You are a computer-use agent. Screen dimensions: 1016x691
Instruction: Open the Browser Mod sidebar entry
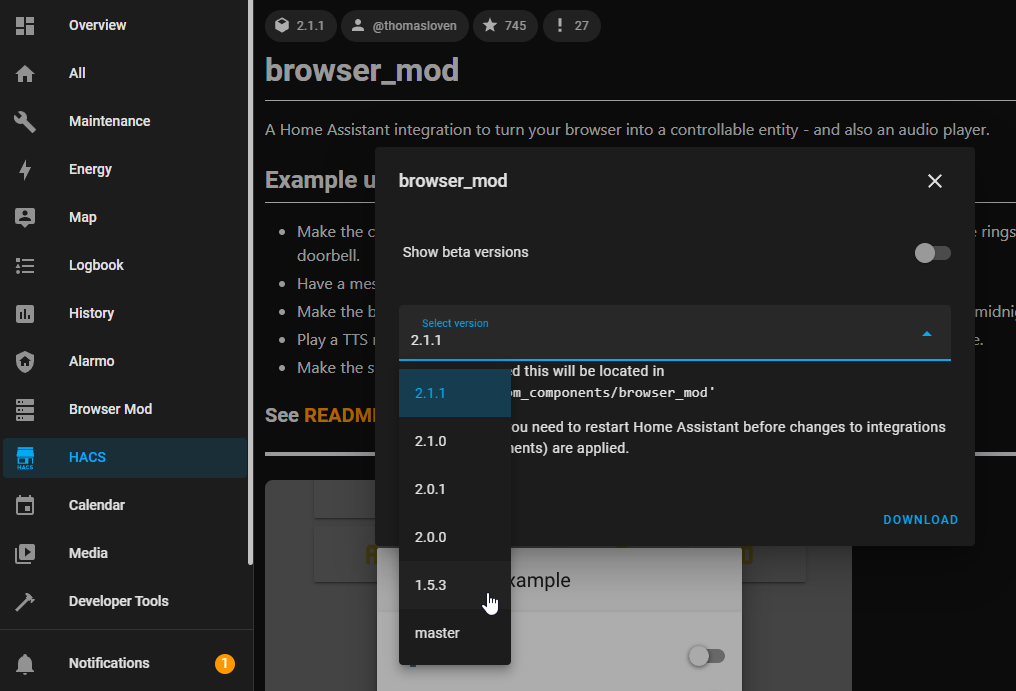click(x=110, y=409)
